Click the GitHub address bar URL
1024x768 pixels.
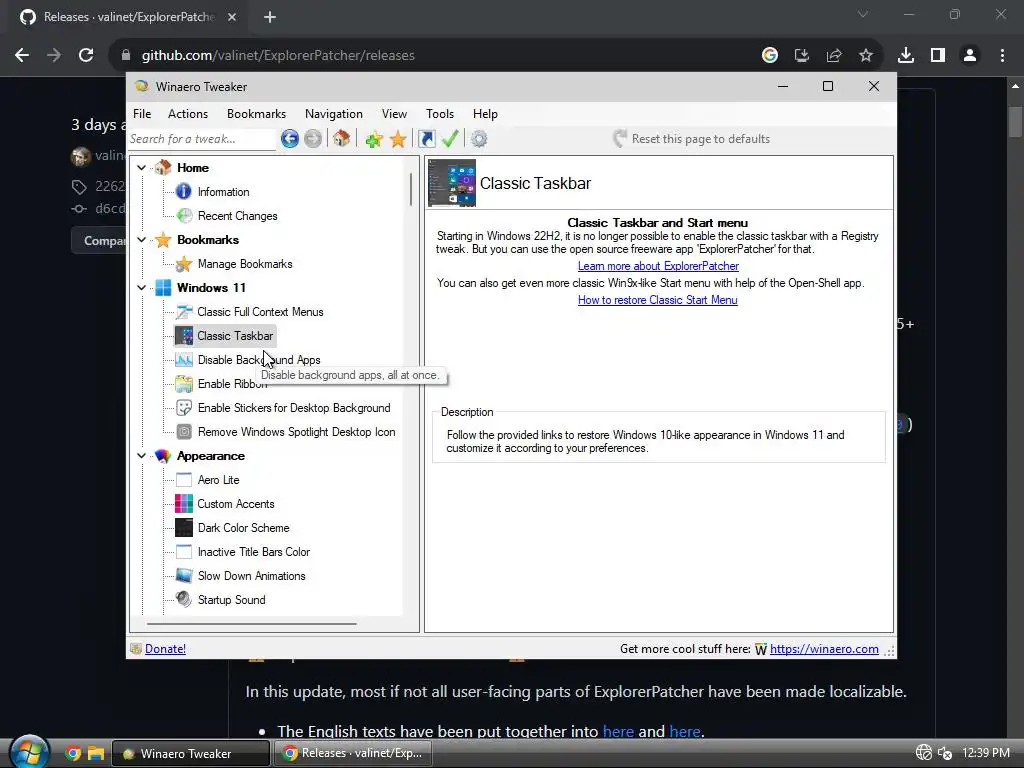click(278, 56)
